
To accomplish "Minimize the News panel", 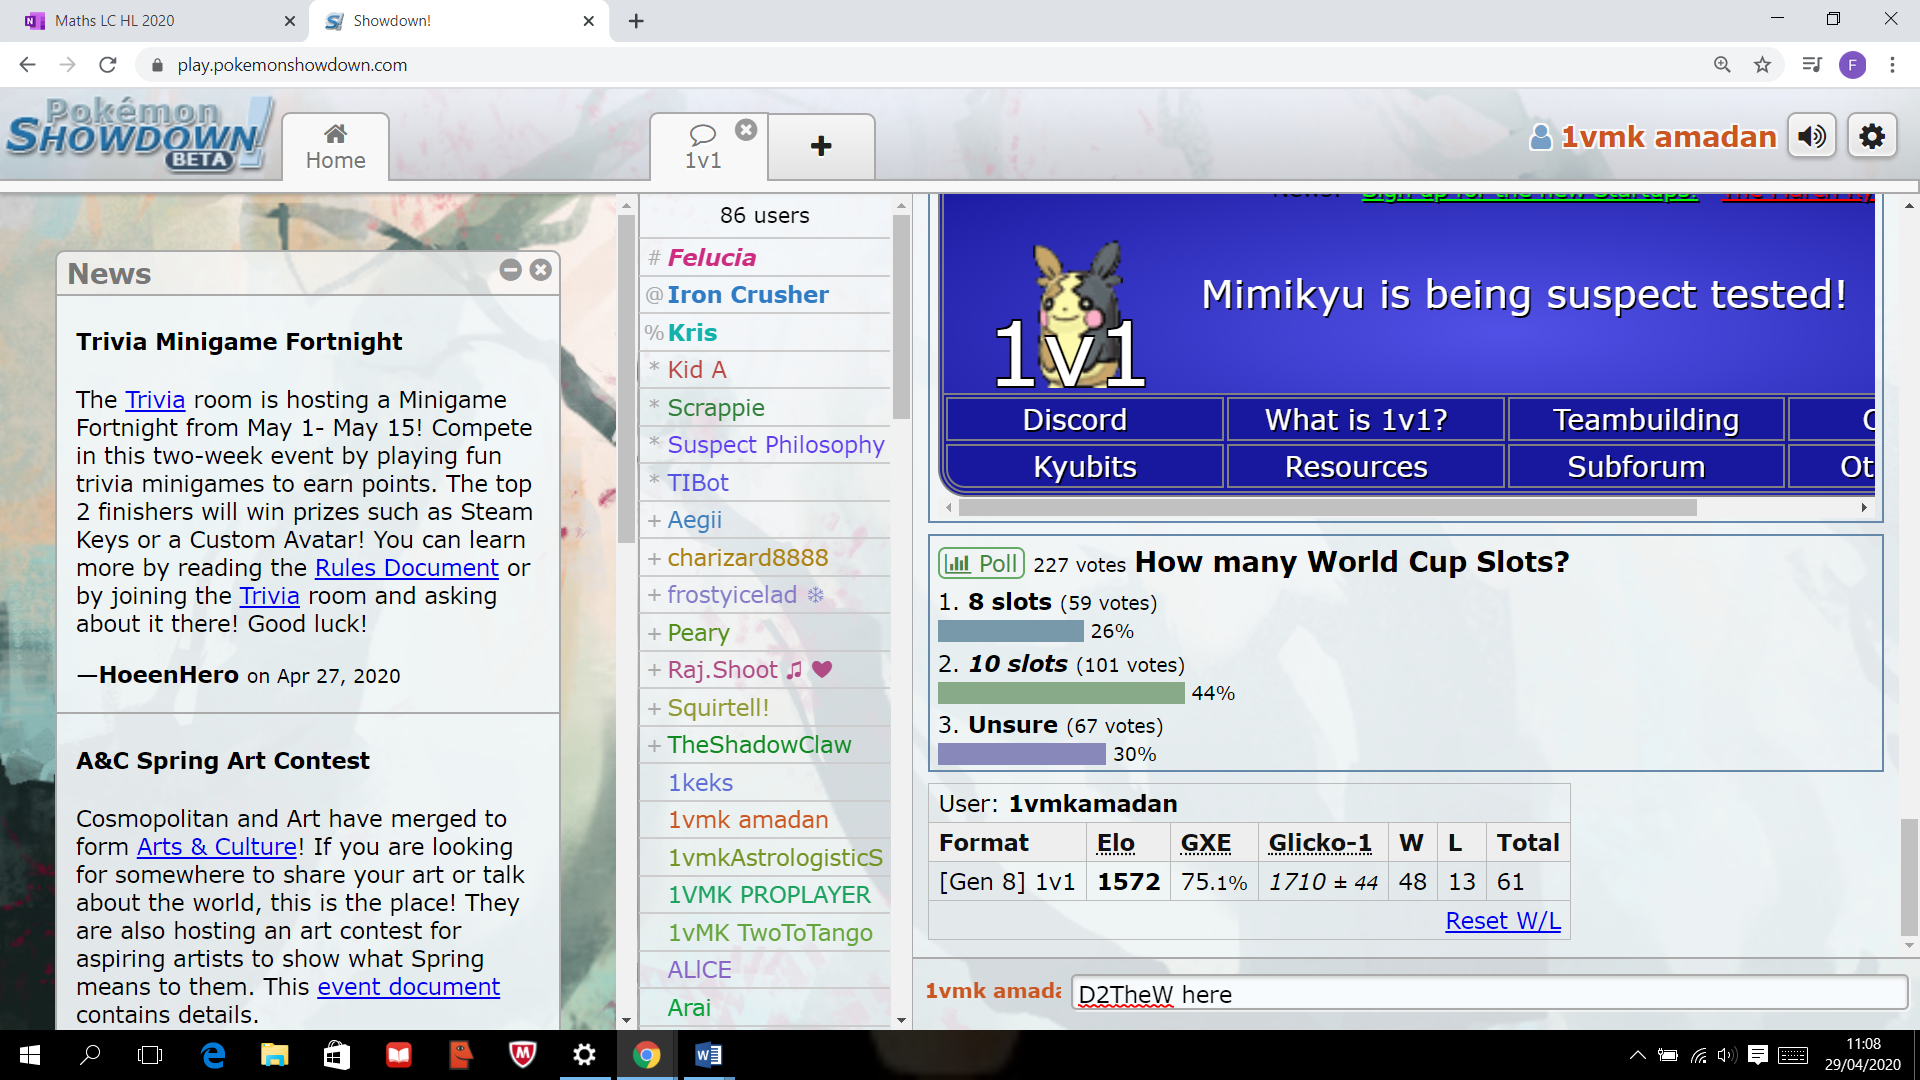I will pyautogui.click(x=511, y=270).
